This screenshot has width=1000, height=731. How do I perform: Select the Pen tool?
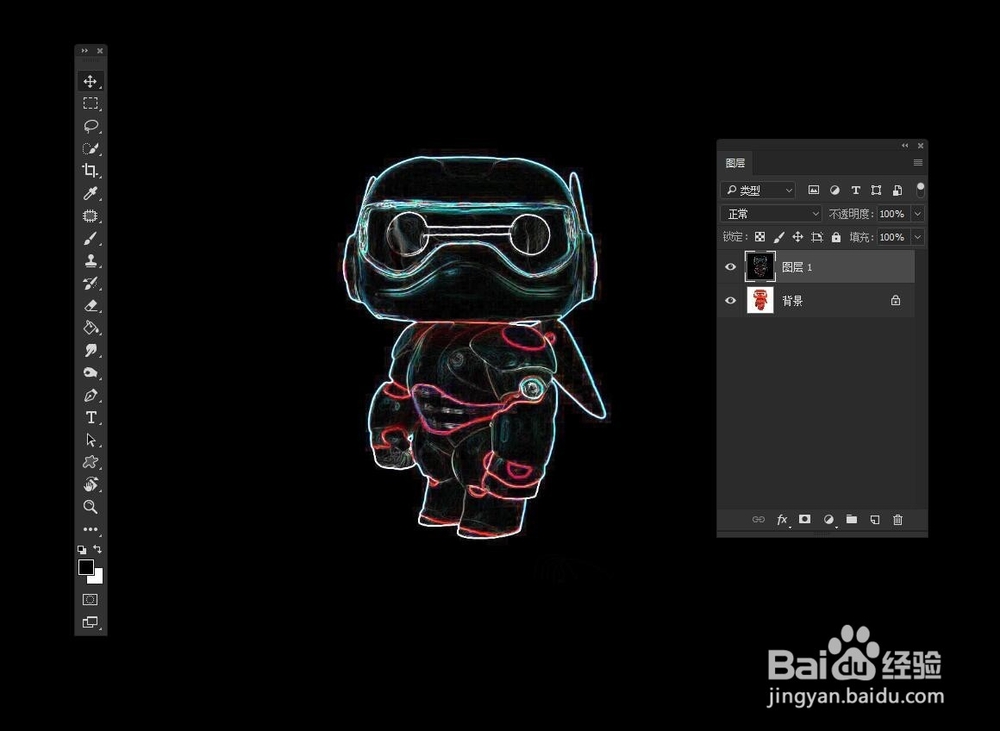pos(90,395)
